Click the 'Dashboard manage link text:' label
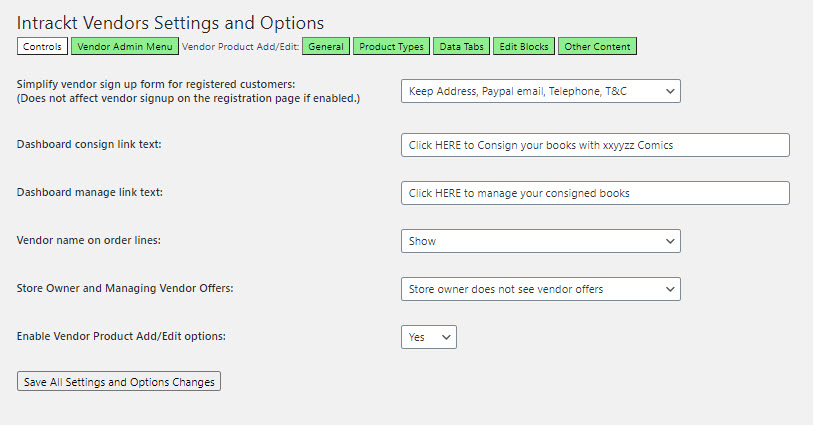813x425 pixels. tap(89, 193)
